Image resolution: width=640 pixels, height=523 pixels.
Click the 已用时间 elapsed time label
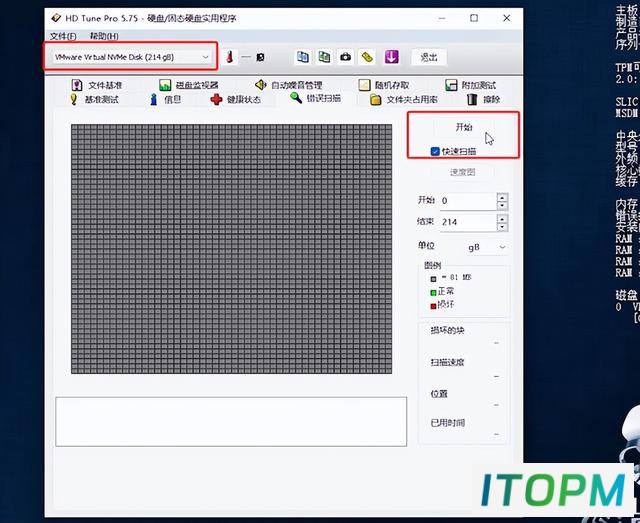coord(448,423)
